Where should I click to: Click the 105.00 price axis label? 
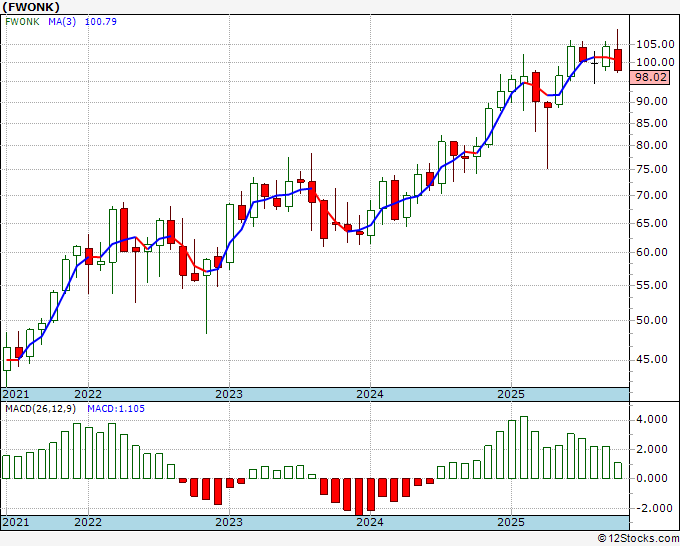655,44
